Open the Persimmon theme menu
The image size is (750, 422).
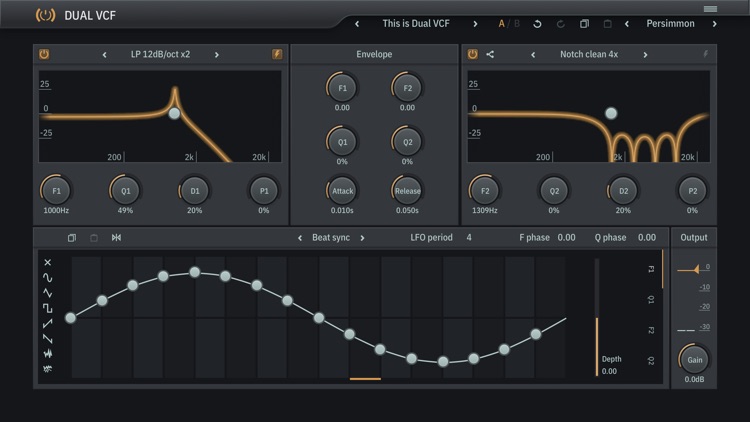670,23
